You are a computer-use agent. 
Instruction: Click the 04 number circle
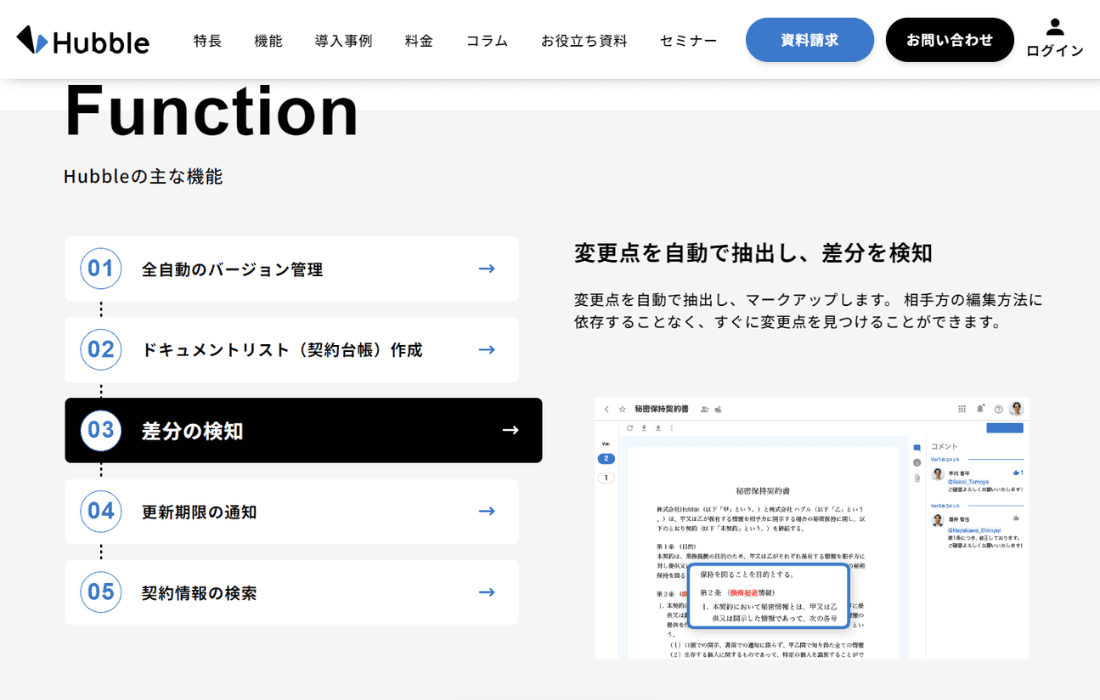[x=100, y=511]
